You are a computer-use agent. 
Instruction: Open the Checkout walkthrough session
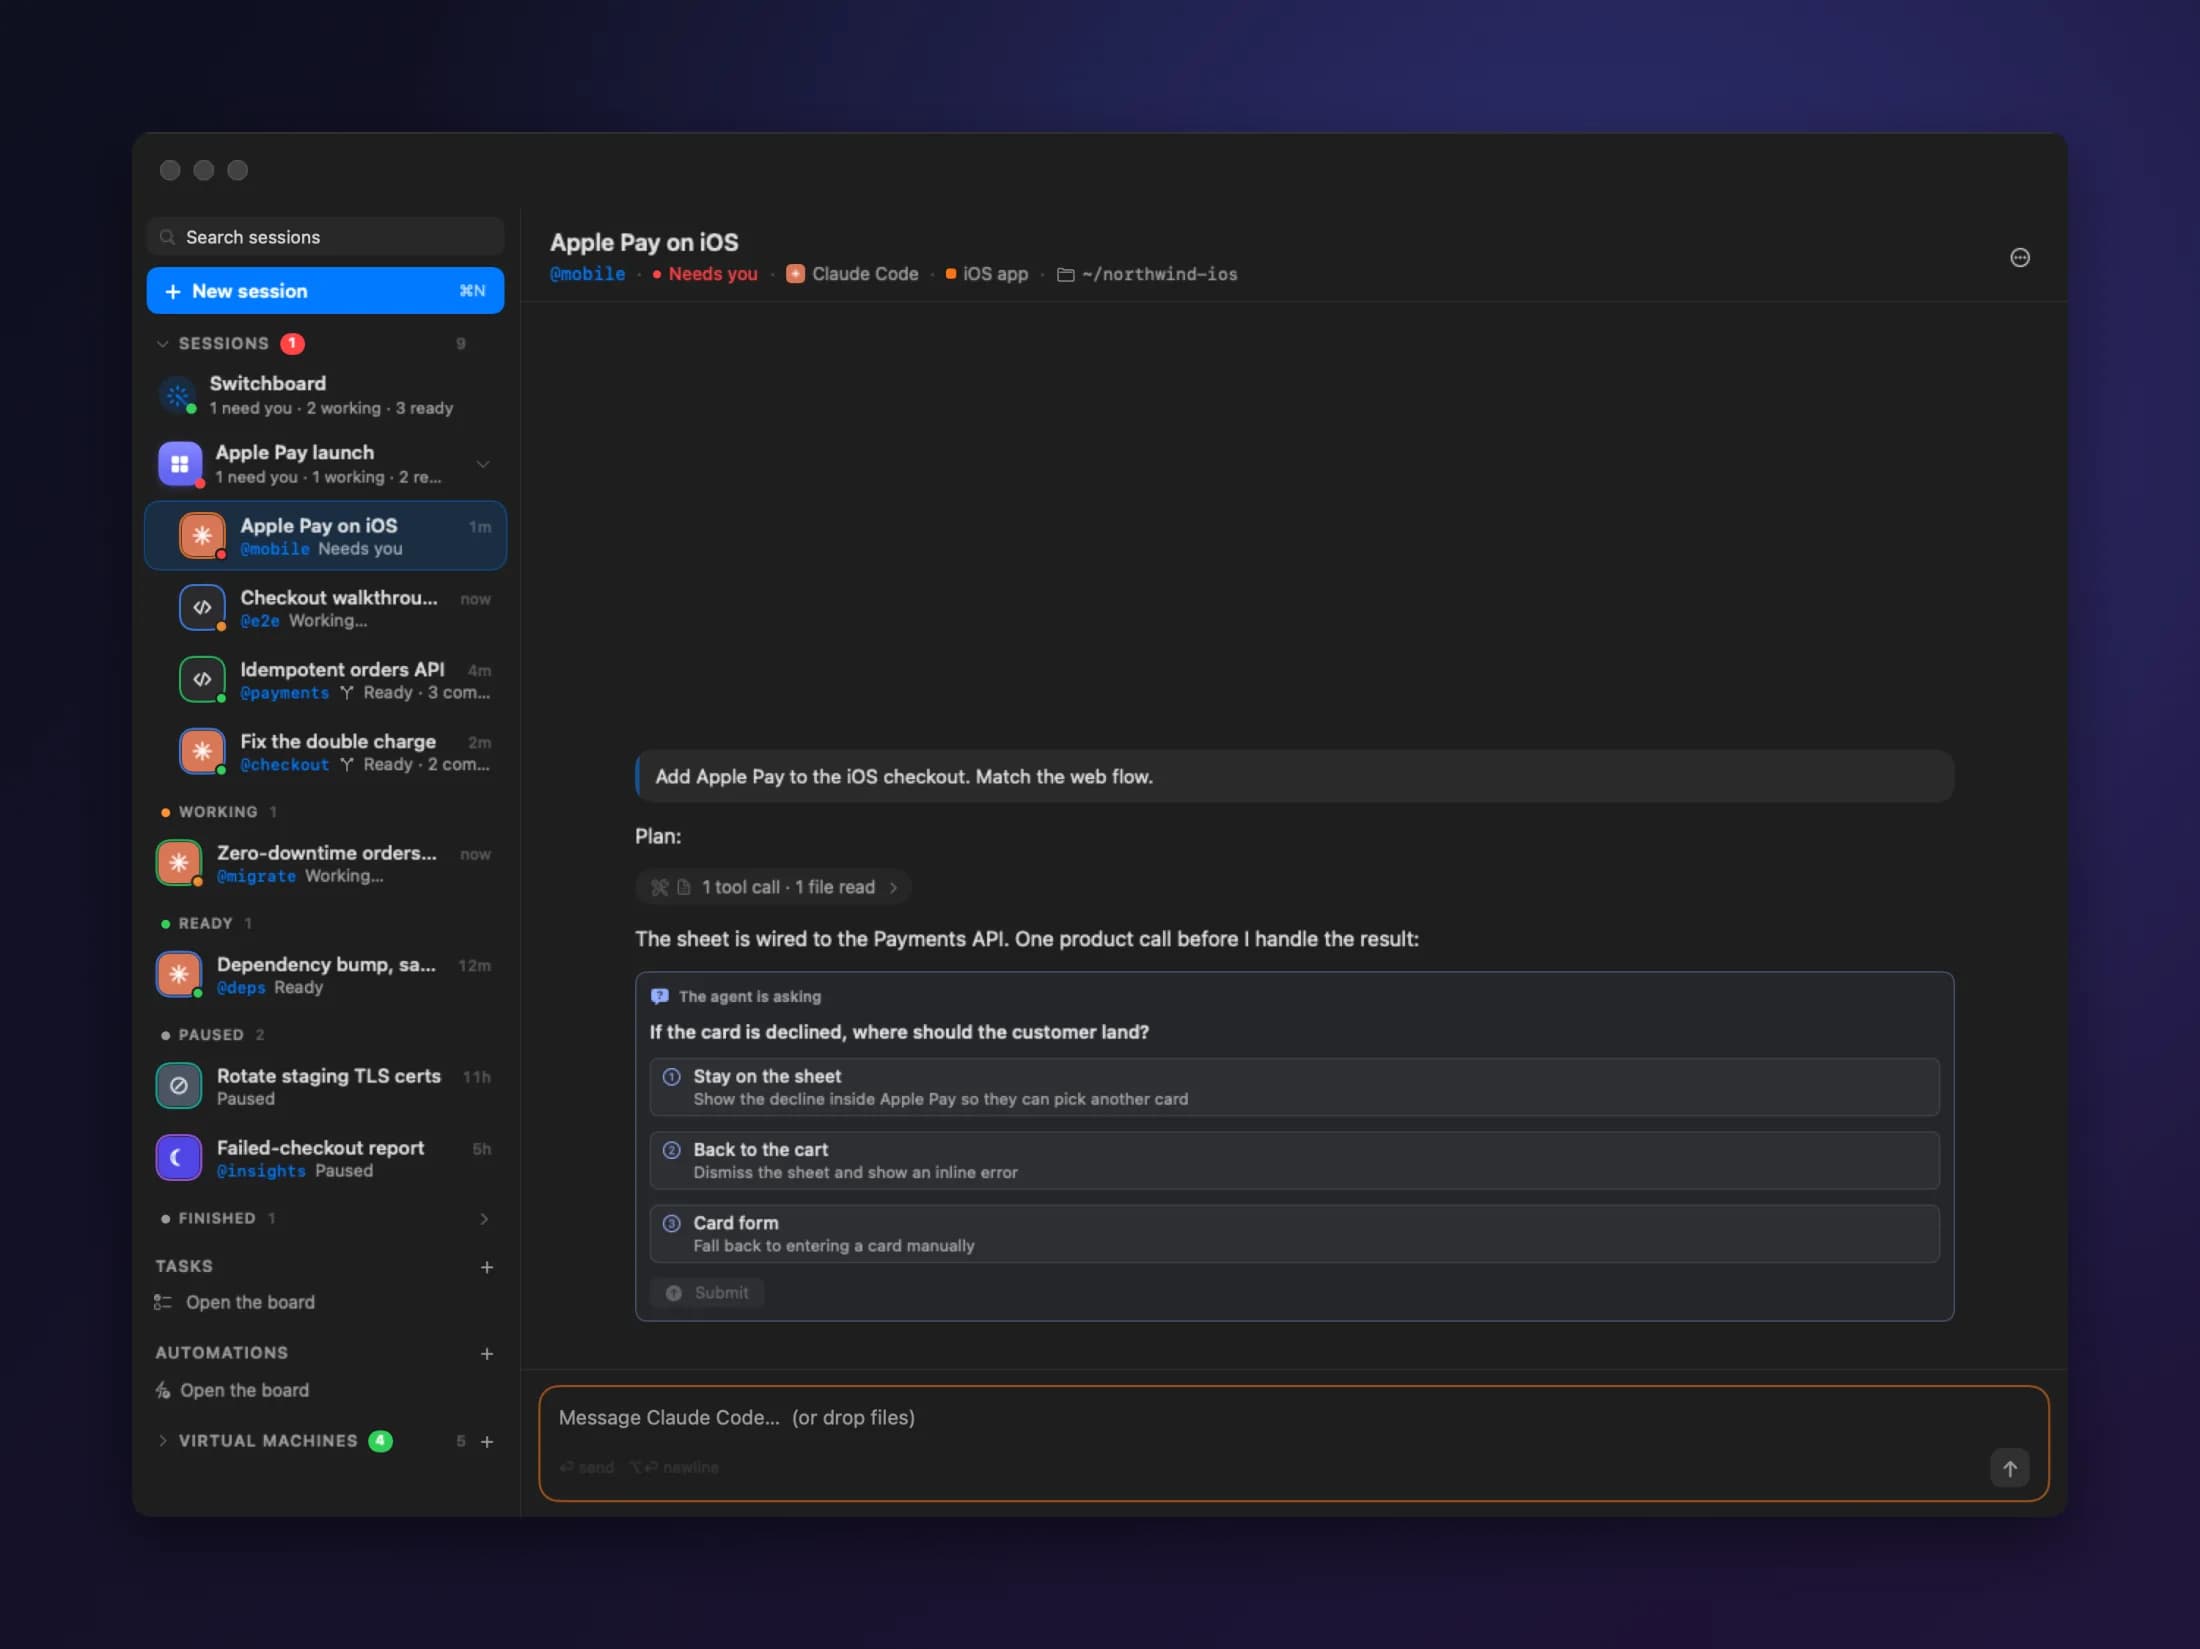[325, 608]
